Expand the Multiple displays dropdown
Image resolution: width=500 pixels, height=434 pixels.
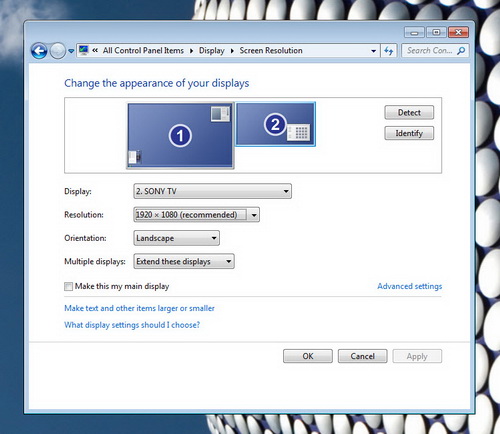click(x=184, y=261)
